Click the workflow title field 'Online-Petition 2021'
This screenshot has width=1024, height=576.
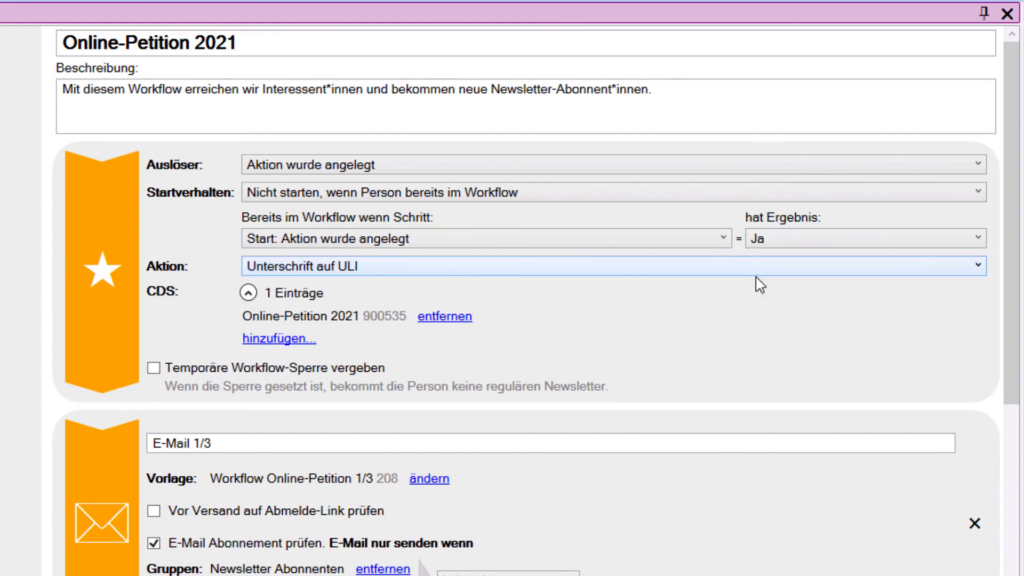526,42
